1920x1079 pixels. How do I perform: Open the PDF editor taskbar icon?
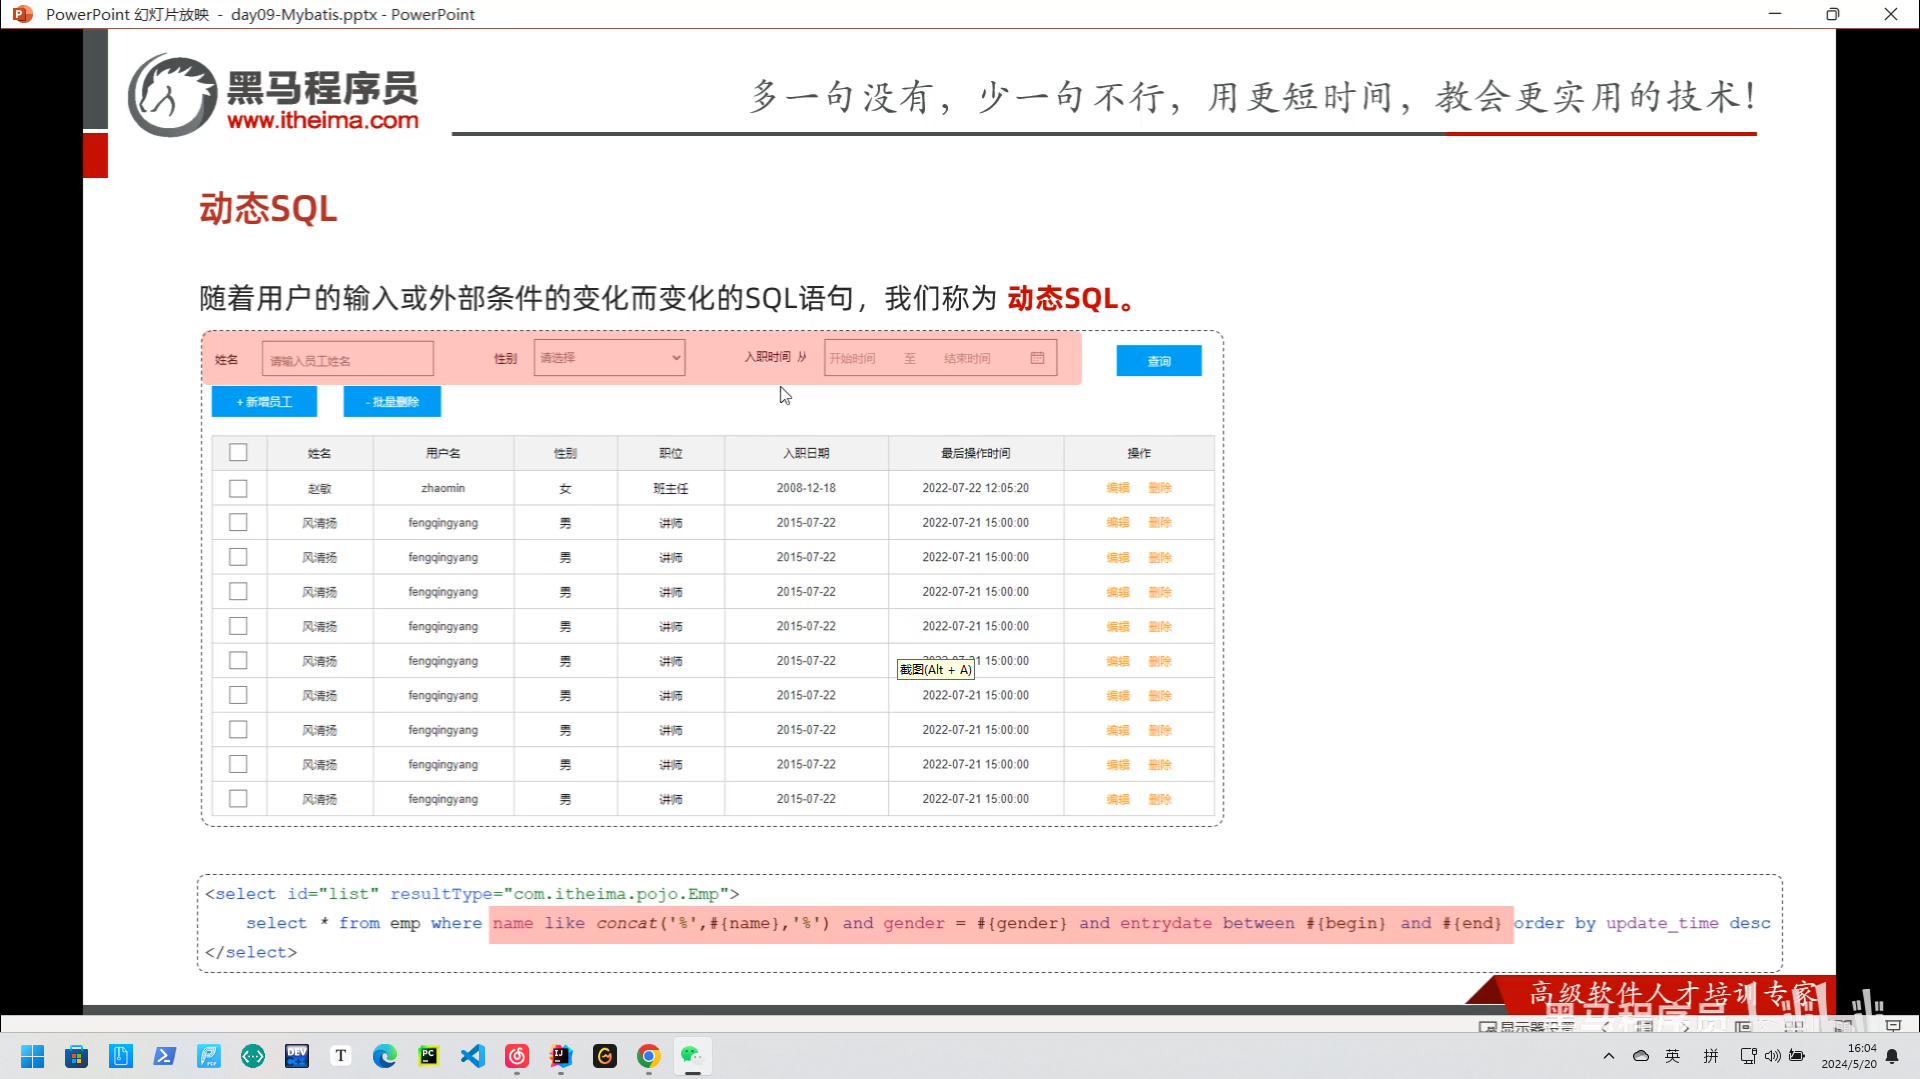[208, 1056]
